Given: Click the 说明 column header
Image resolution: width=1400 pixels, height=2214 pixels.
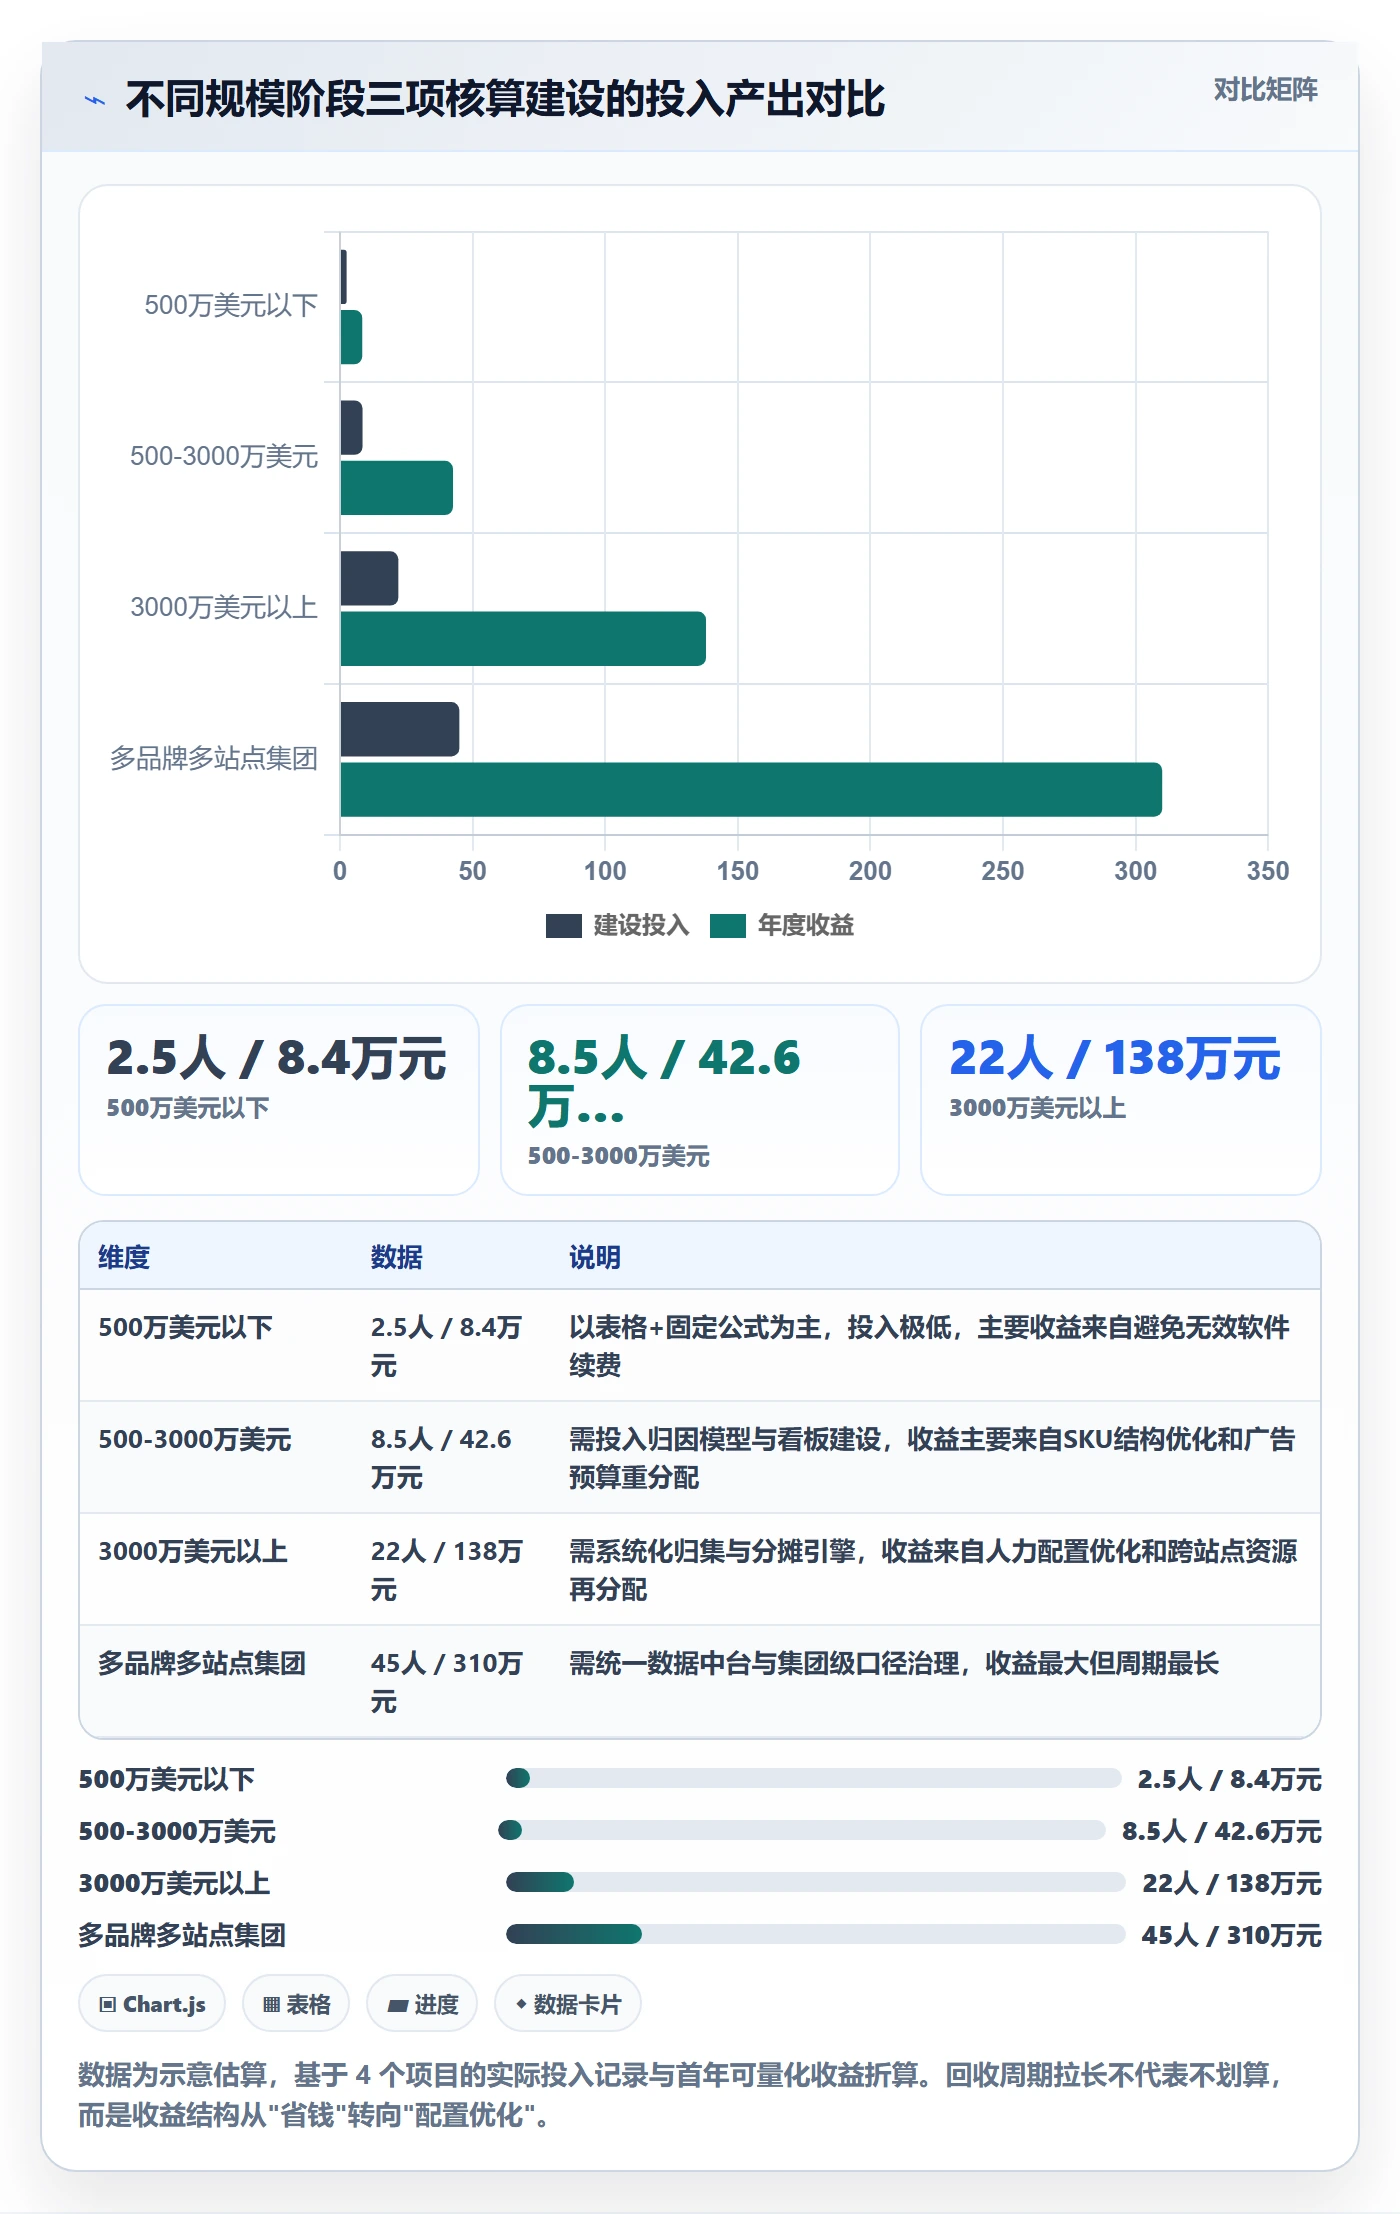Looking at the screenshot, I should coord(595,1257).
